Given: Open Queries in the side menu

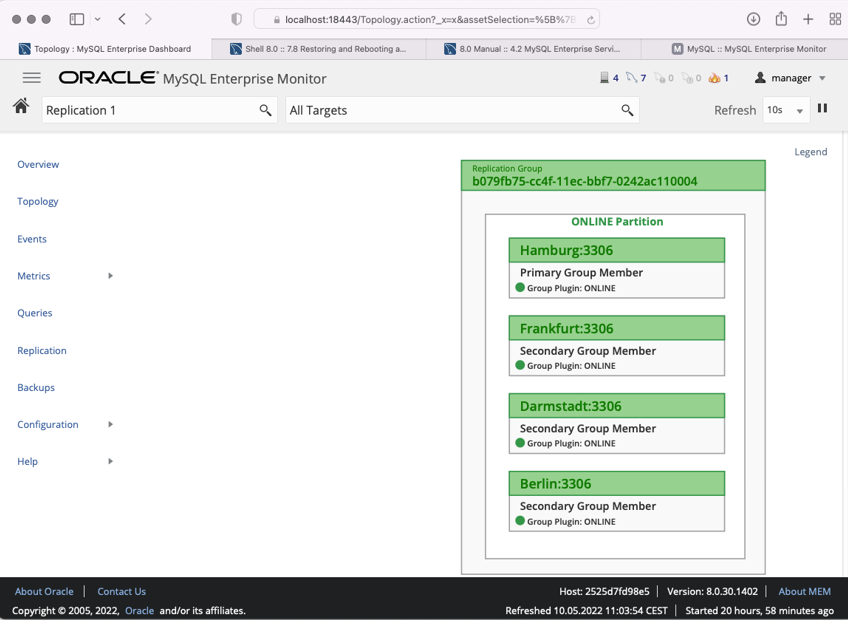Looking at the screenshot, I should [35, 313].
